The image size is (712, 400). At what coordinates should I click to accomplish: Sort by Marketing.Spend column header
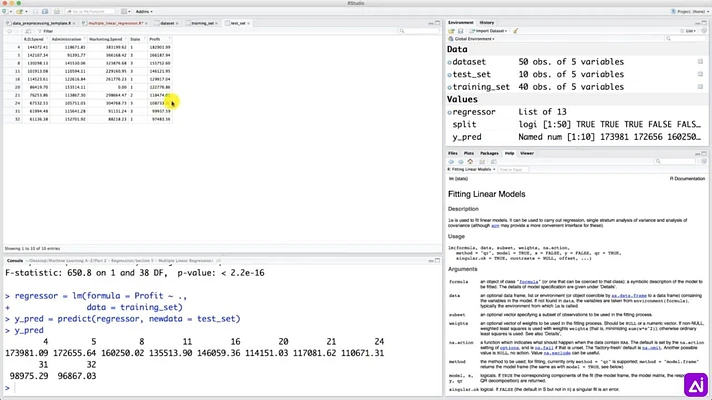pos(107,39)
